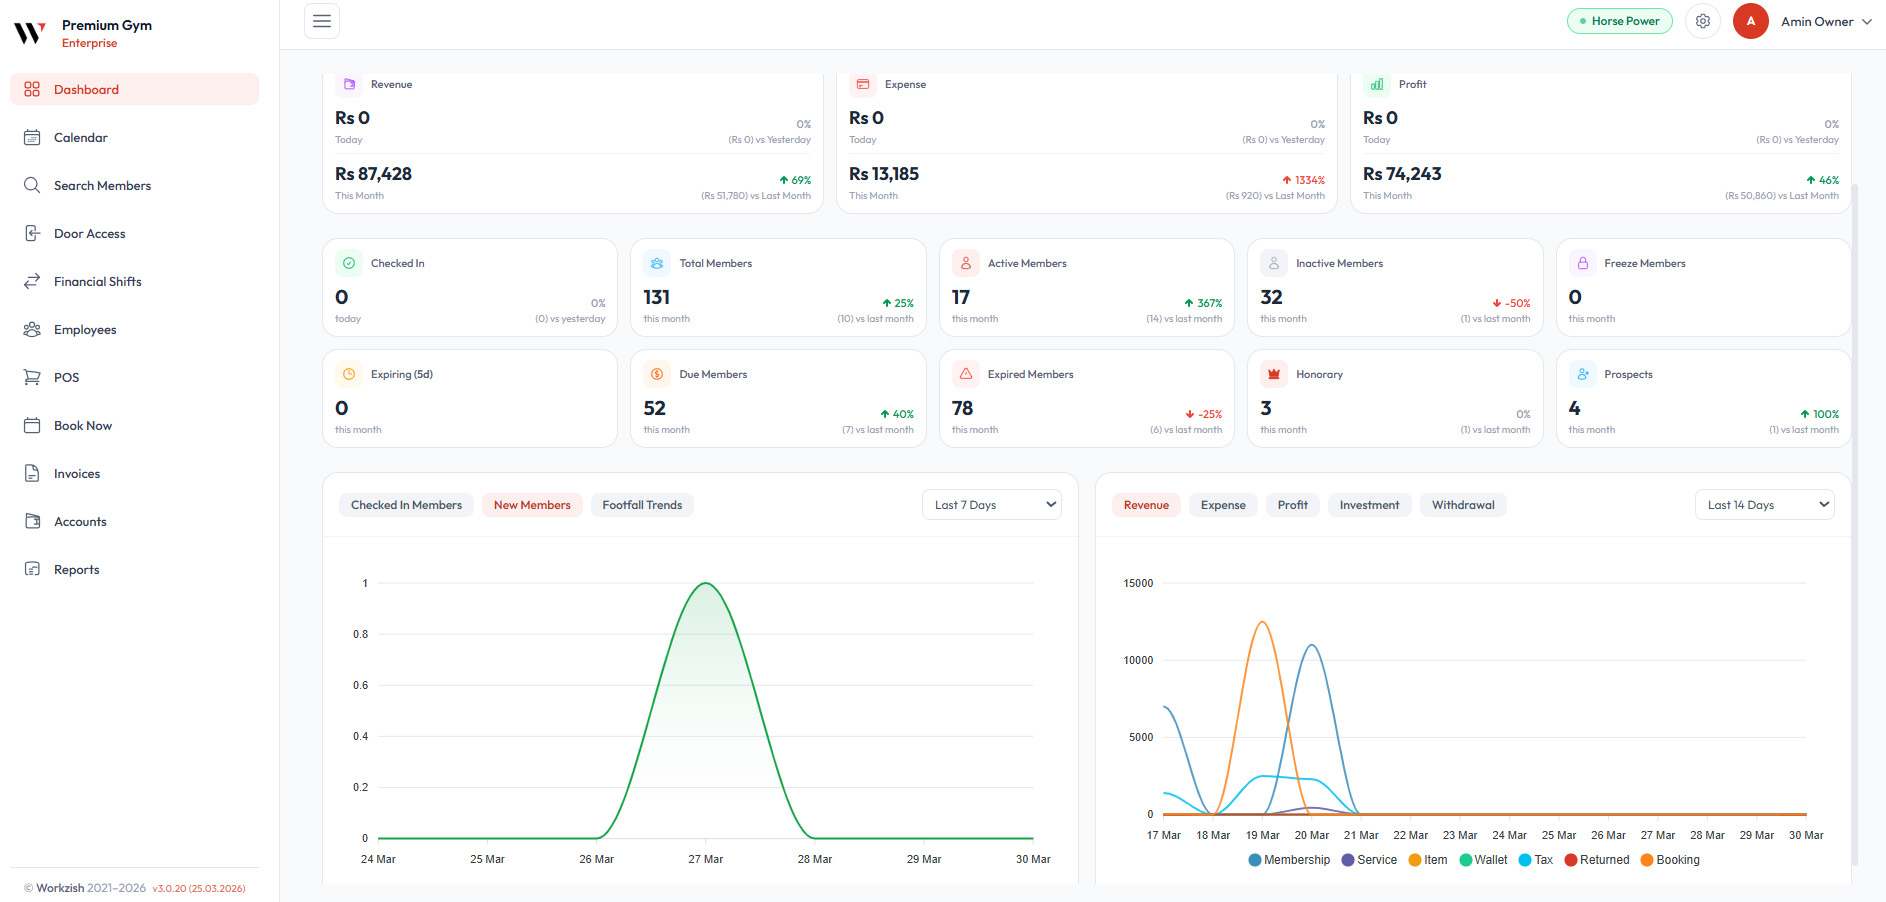The height and width of the screenshot is (902, 1886).
Task: Switch to Footfall Trends tab
Action: coord(642,505)
